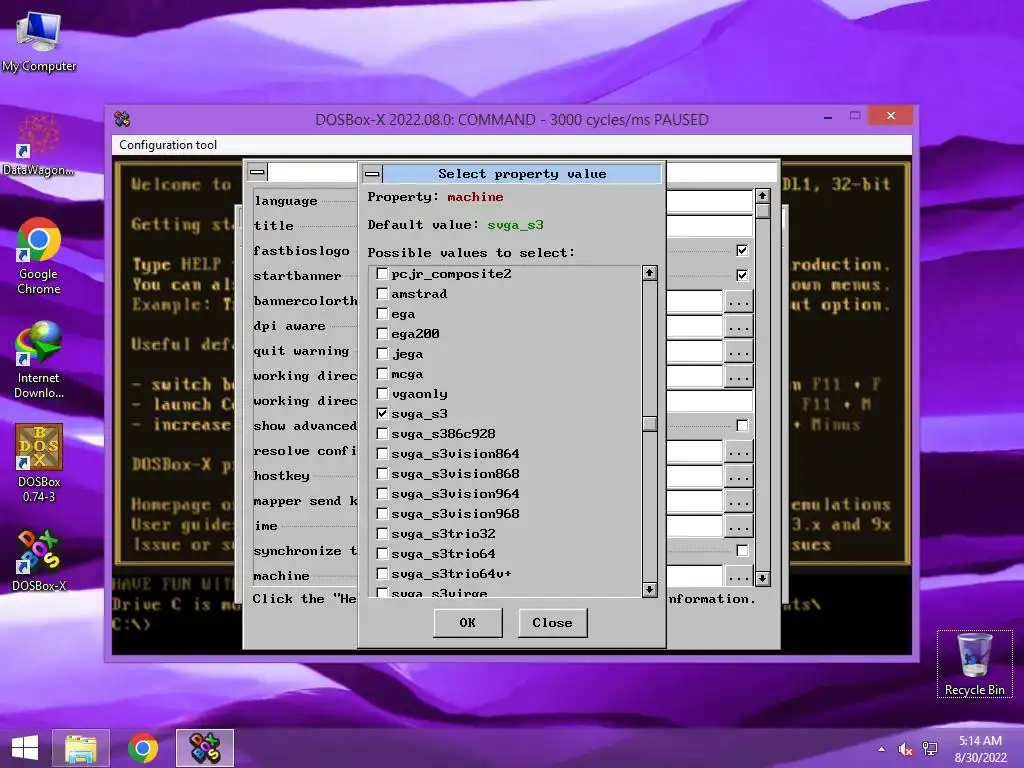Image resolution: width=1024 pixels, height=768 pixels.
Task: Check the svga_s3trio64v+ option
Action: [383, 573]
